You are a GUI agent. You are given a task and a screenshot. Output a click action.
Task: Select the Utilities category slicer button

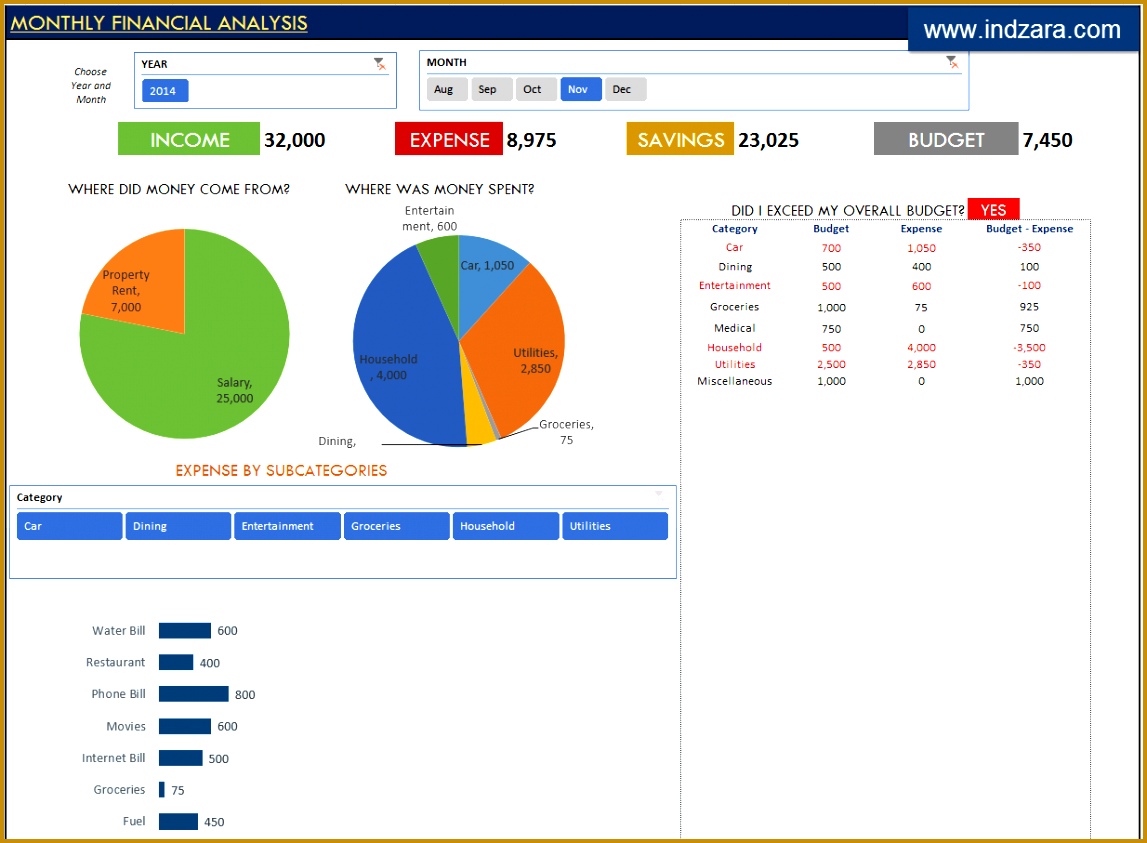[x=614, y=525]
